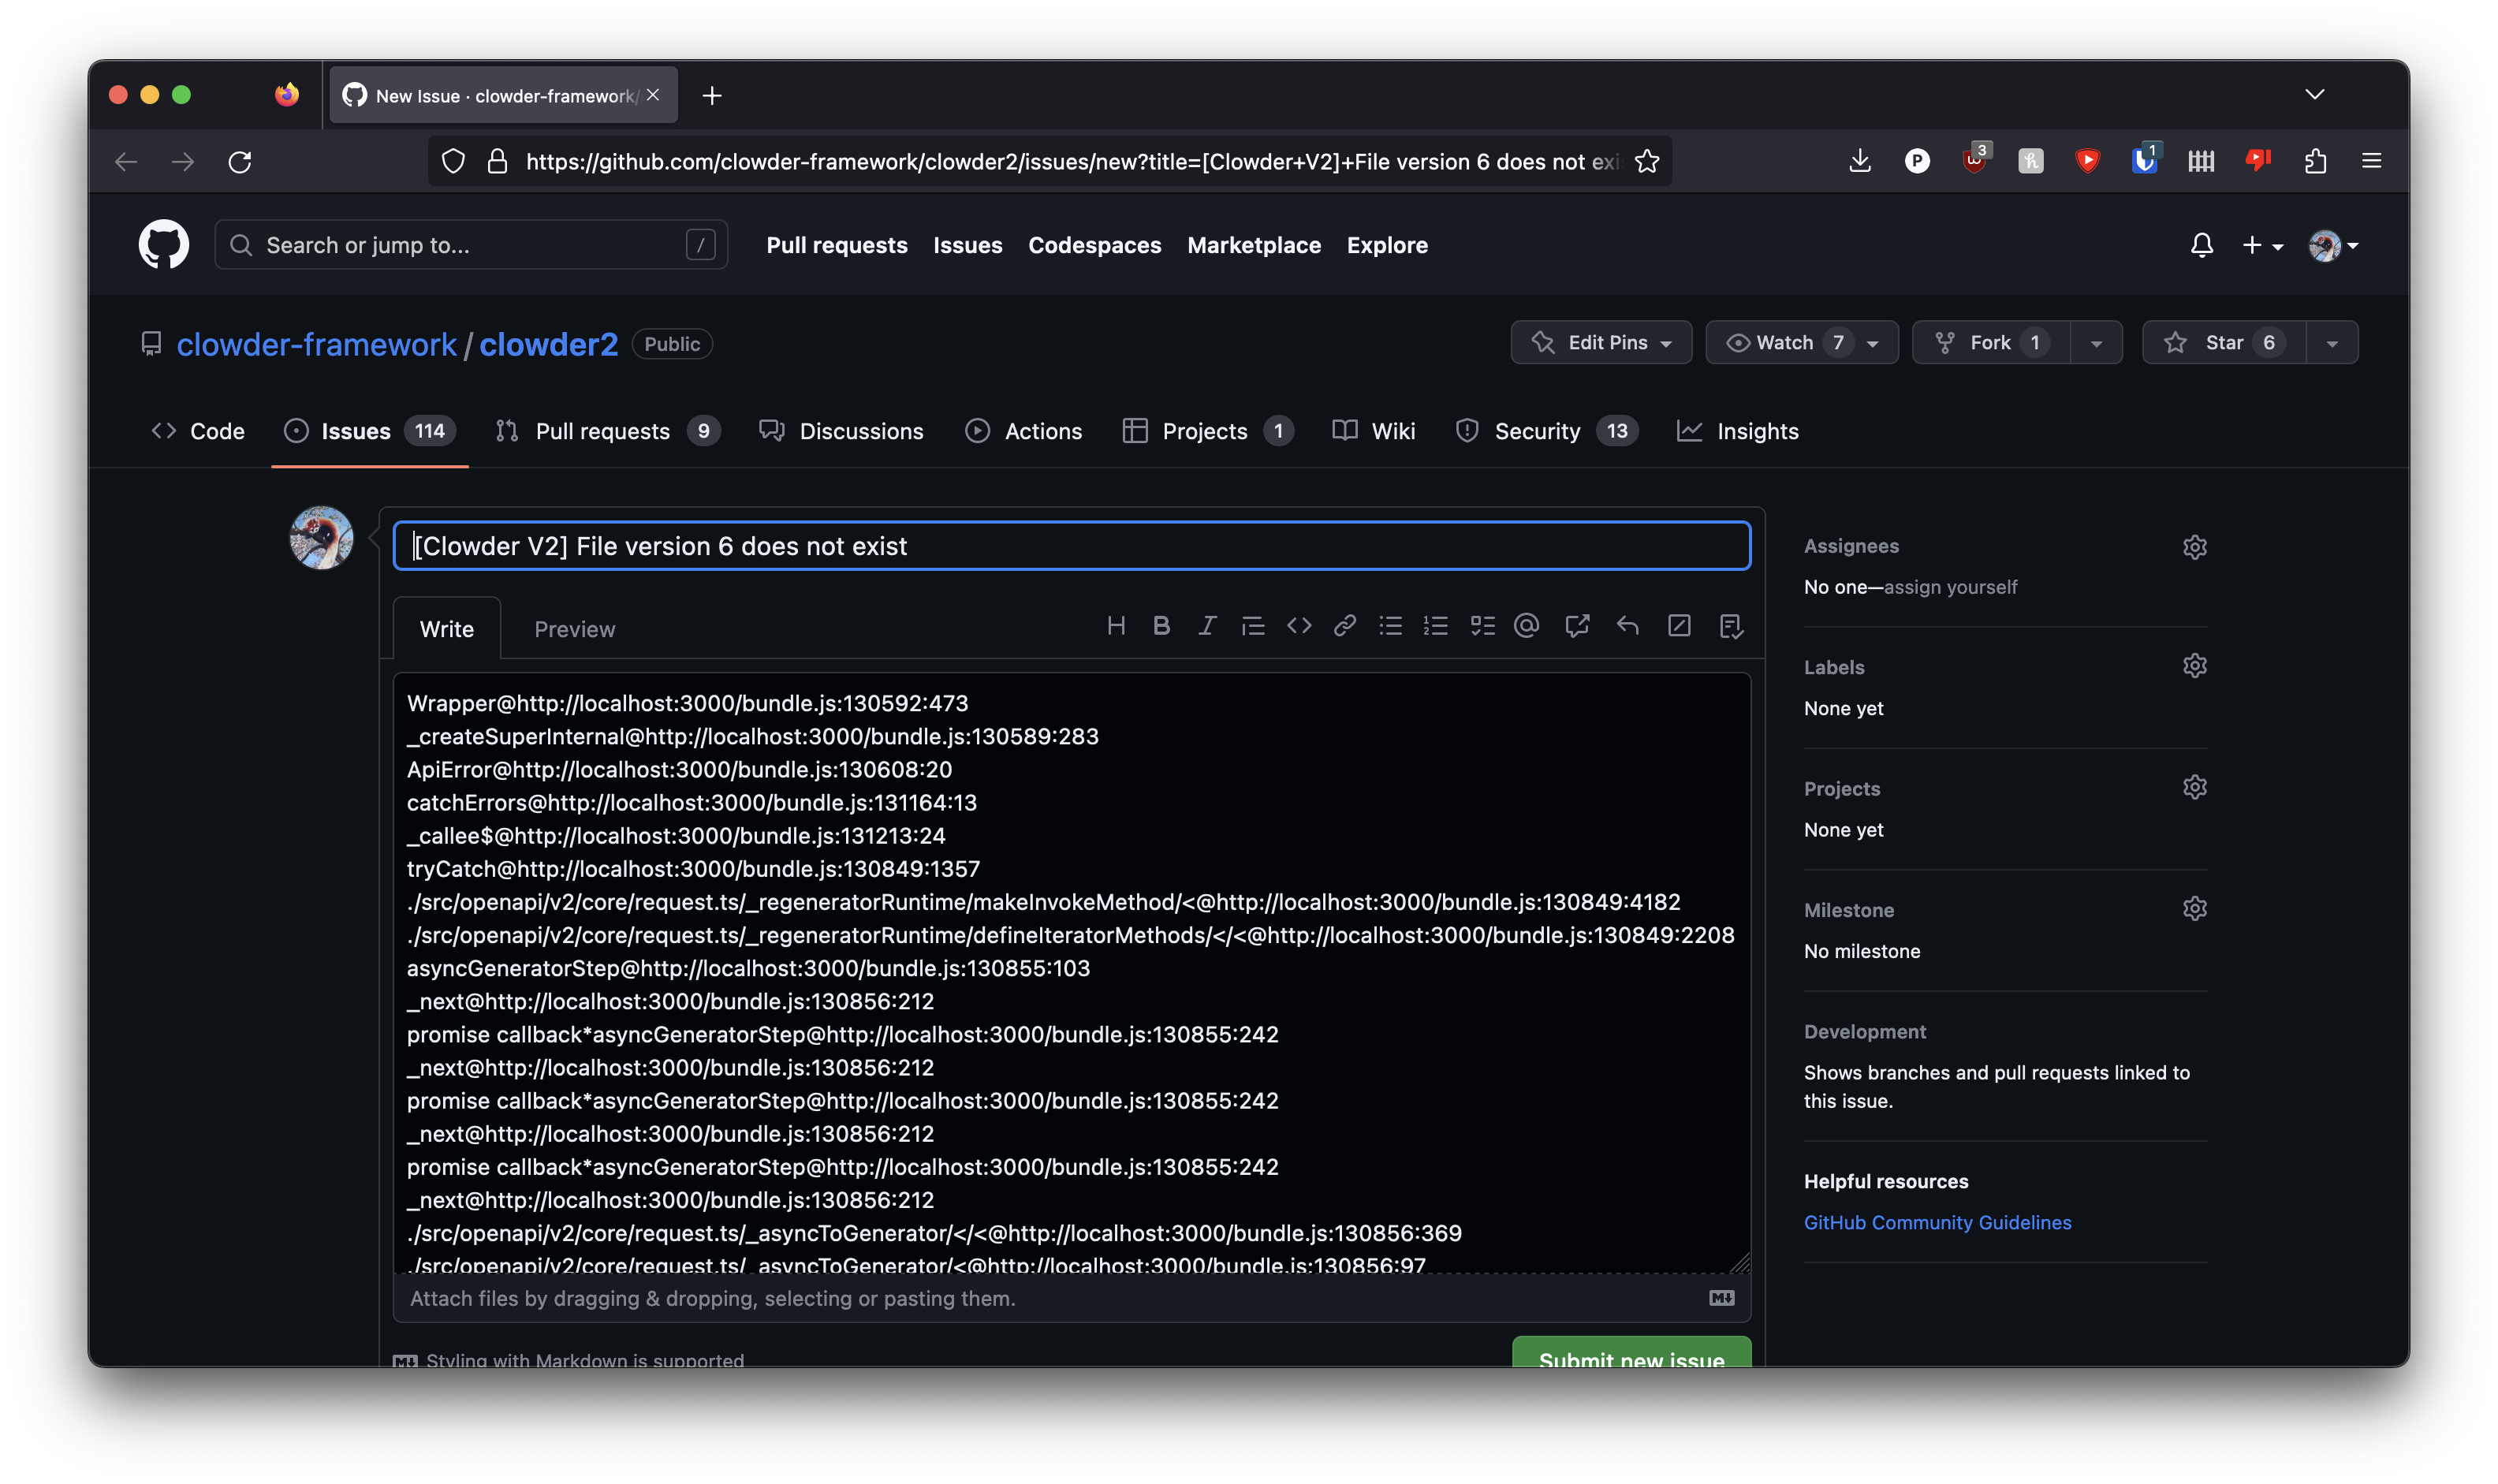Insert a task list via toolbar icon

coord(1482,626)
